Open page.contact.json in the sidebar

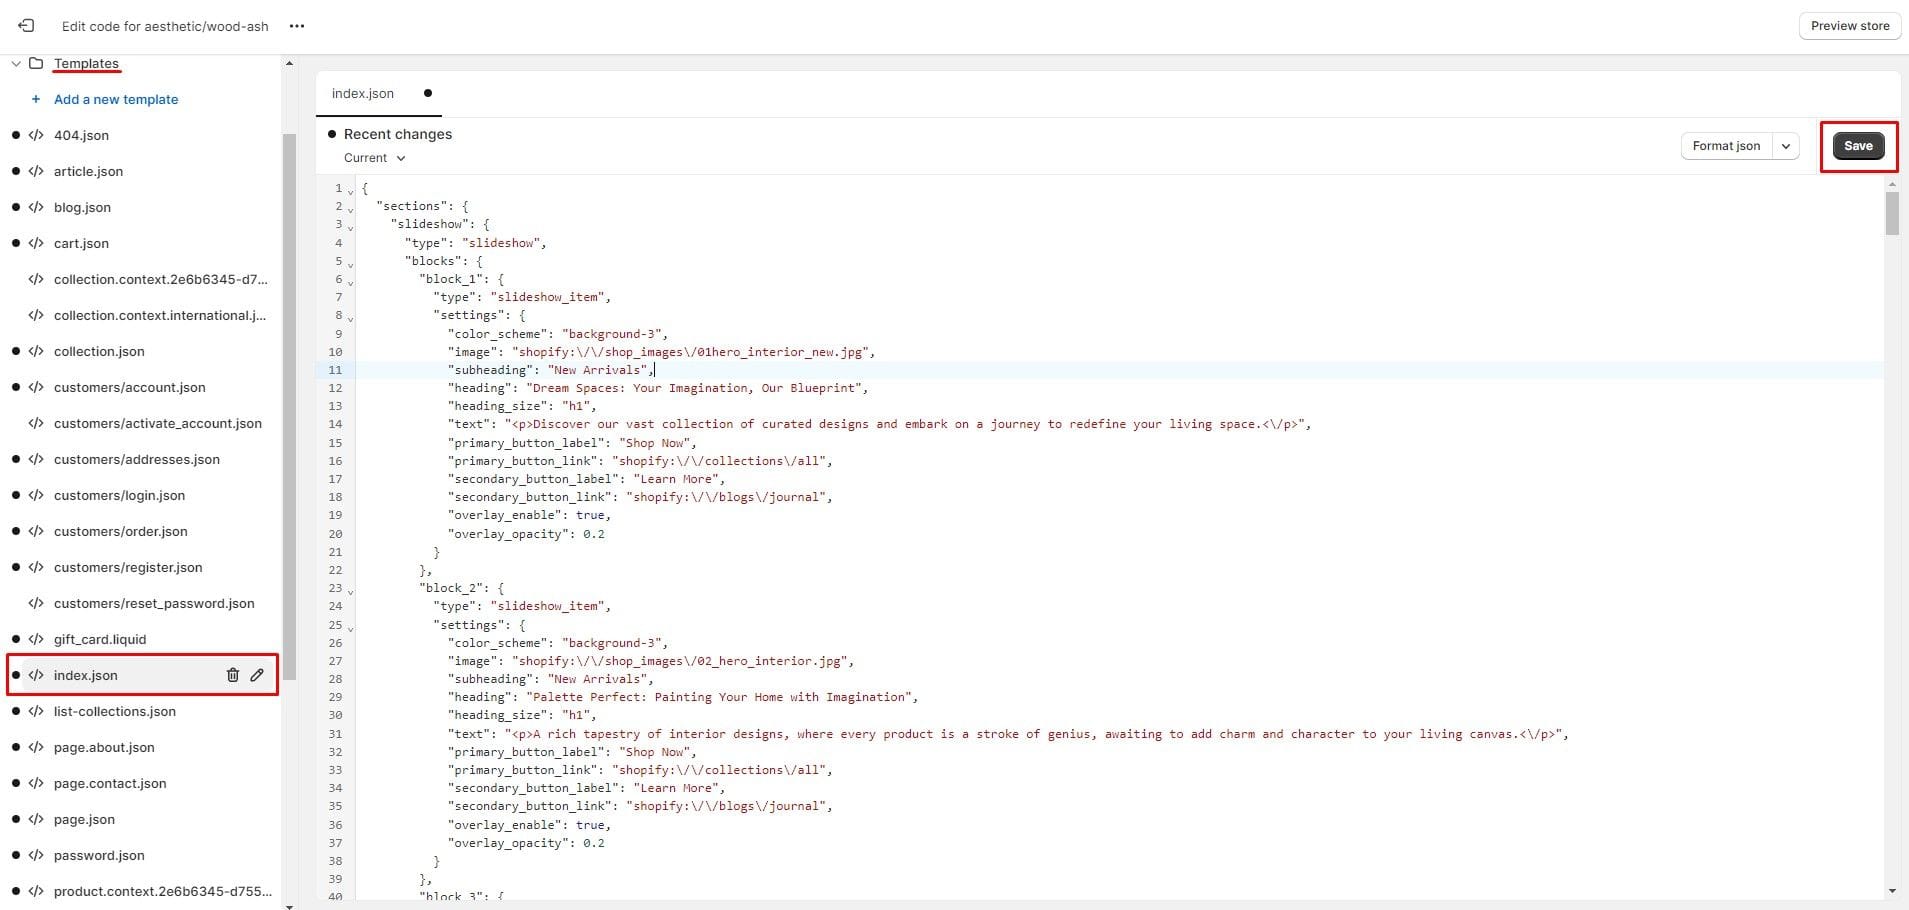coord(110,783)
